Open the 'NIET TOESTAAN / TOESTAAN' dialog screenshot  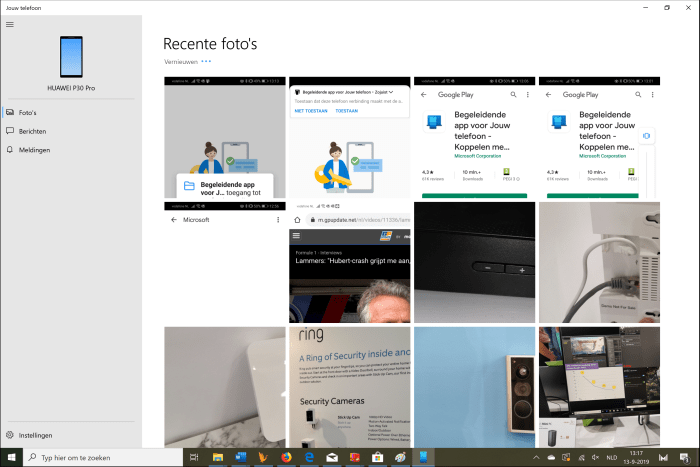pos(350,138)
